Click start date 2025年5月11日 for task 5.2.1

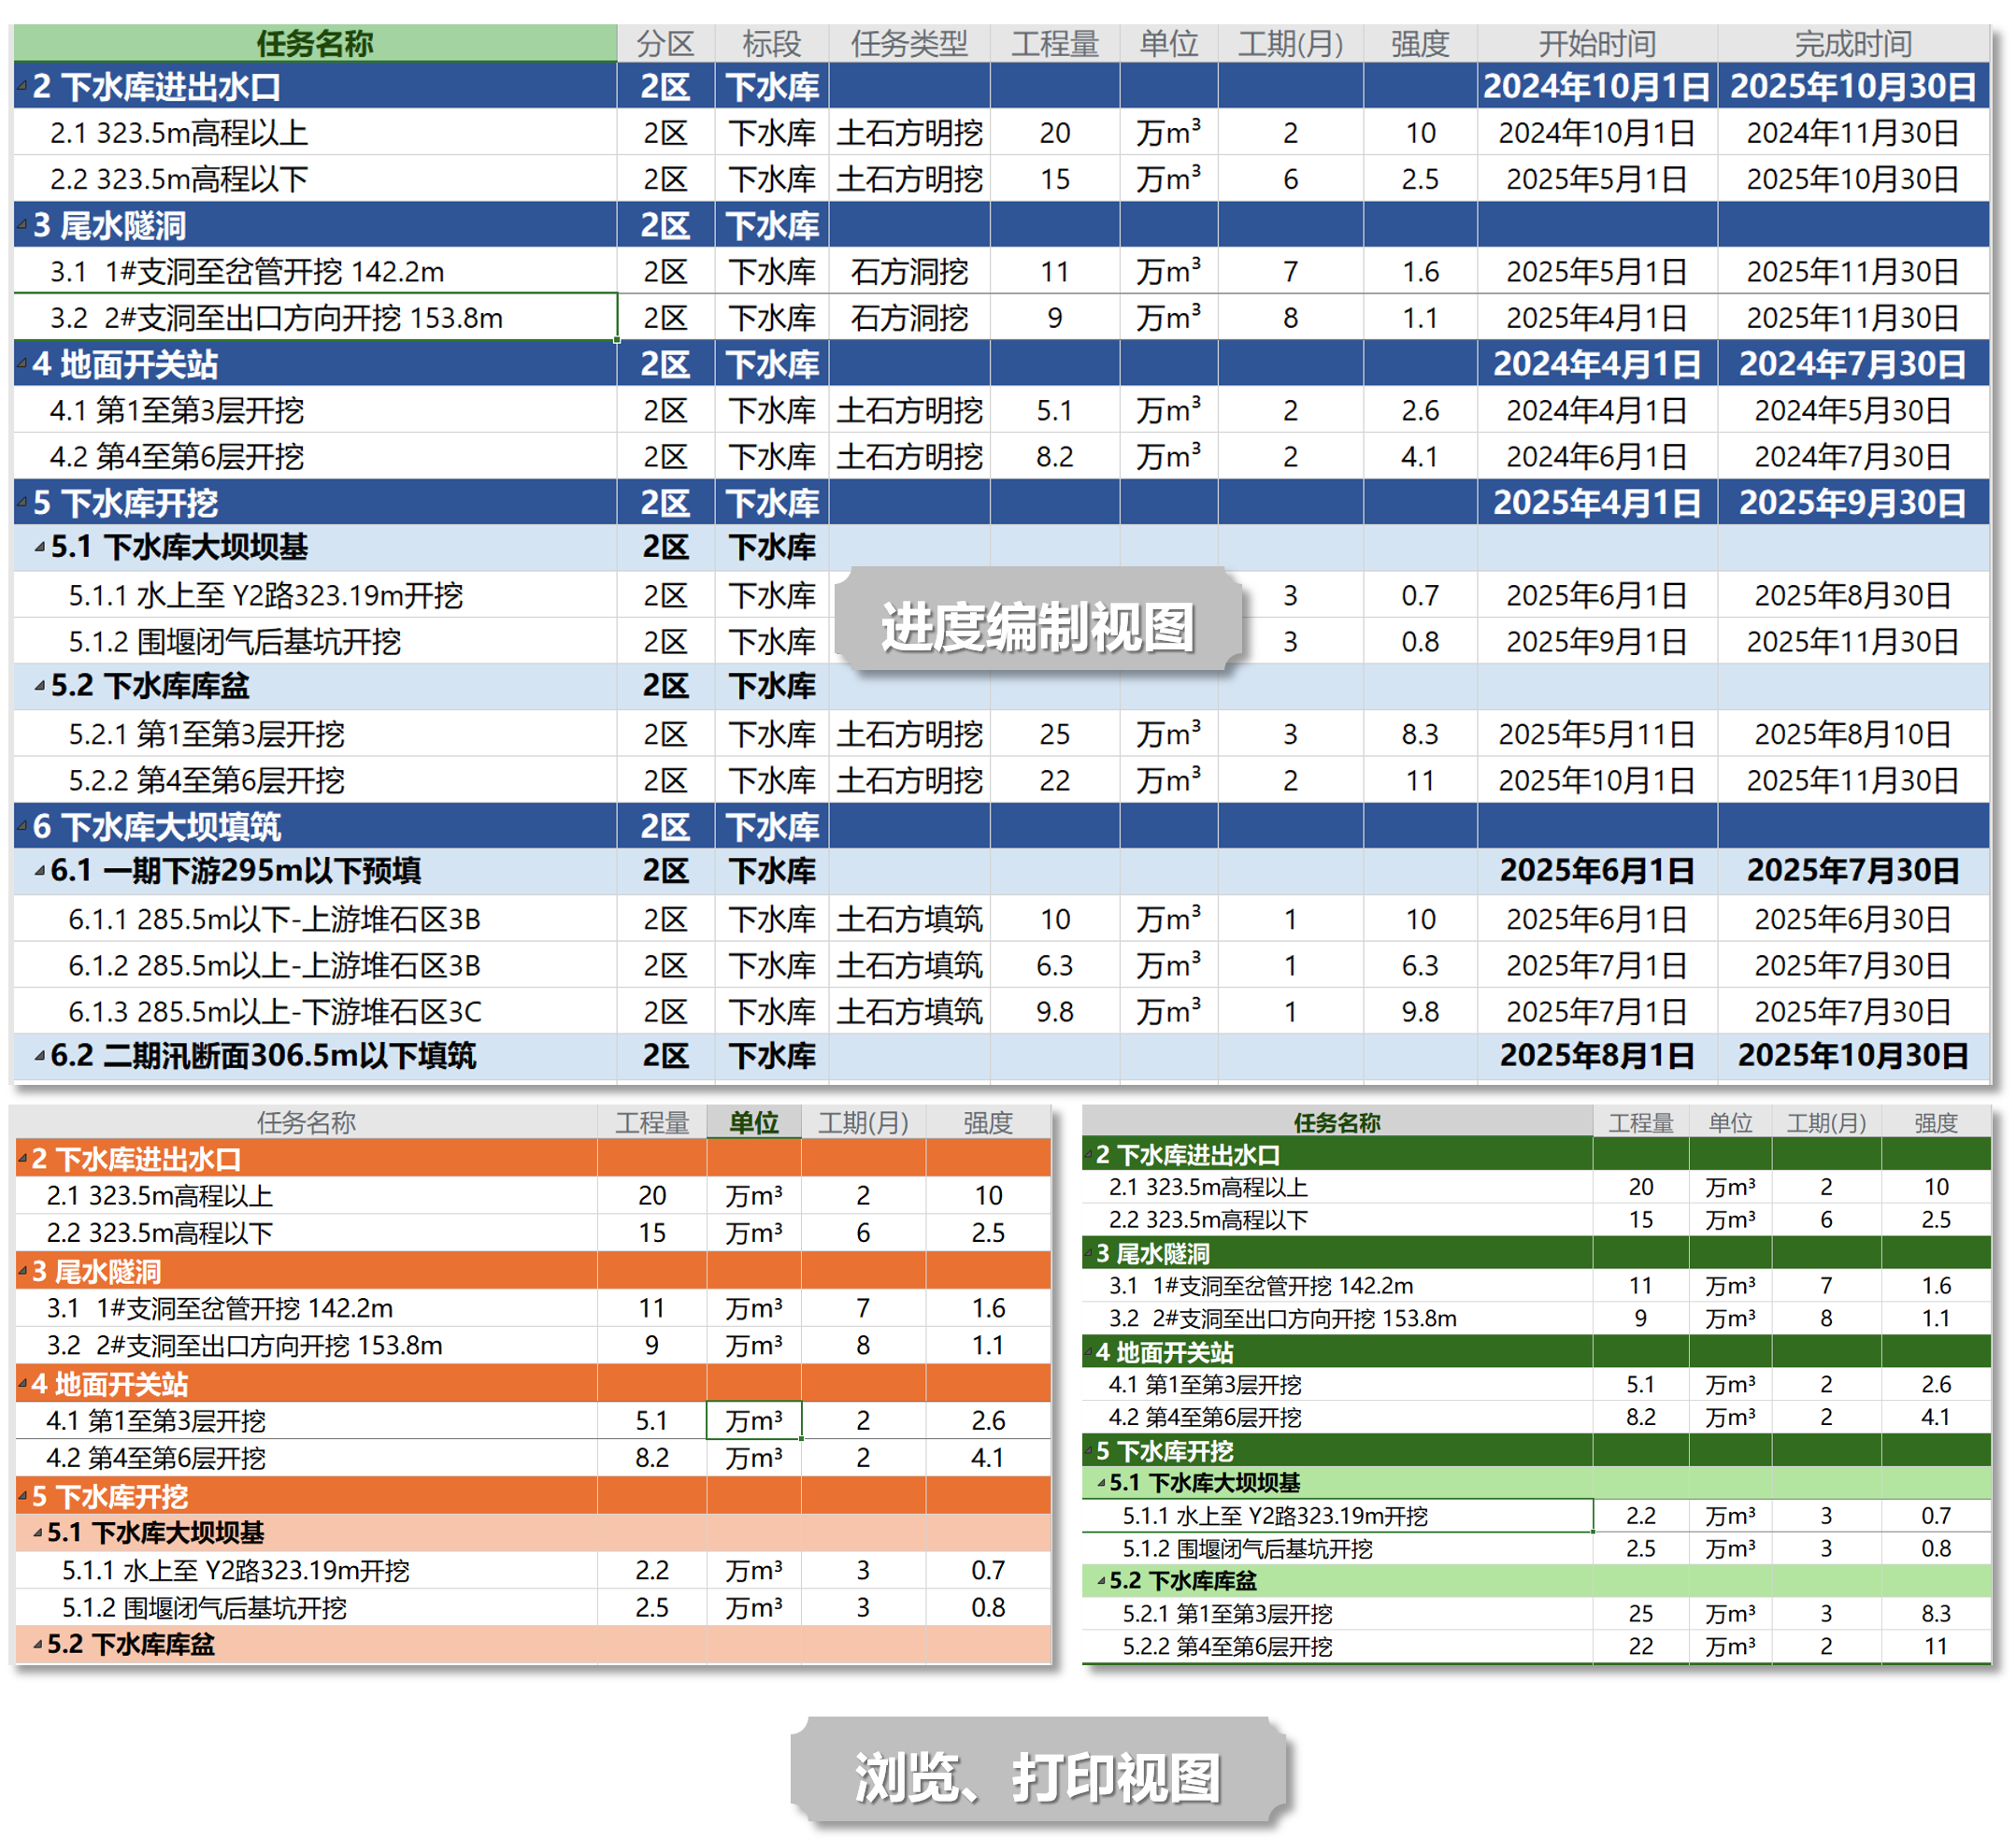(1597, 734)
